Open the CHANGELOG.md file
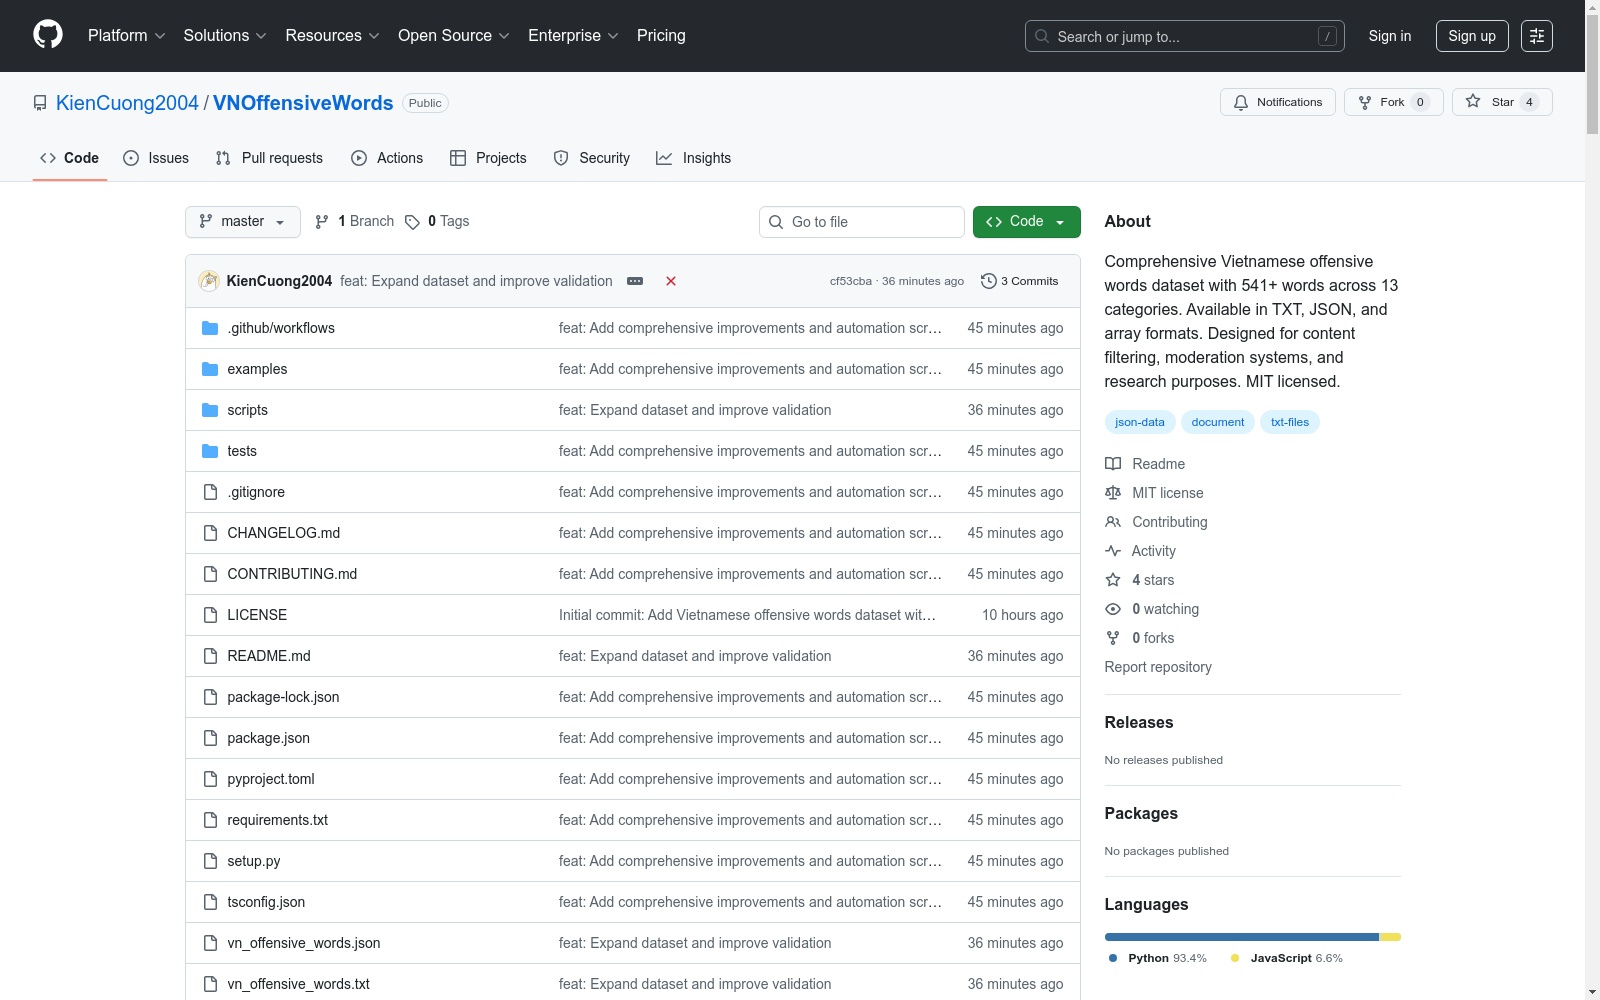The image size is (1600, 1000). (x=284, y=533)
